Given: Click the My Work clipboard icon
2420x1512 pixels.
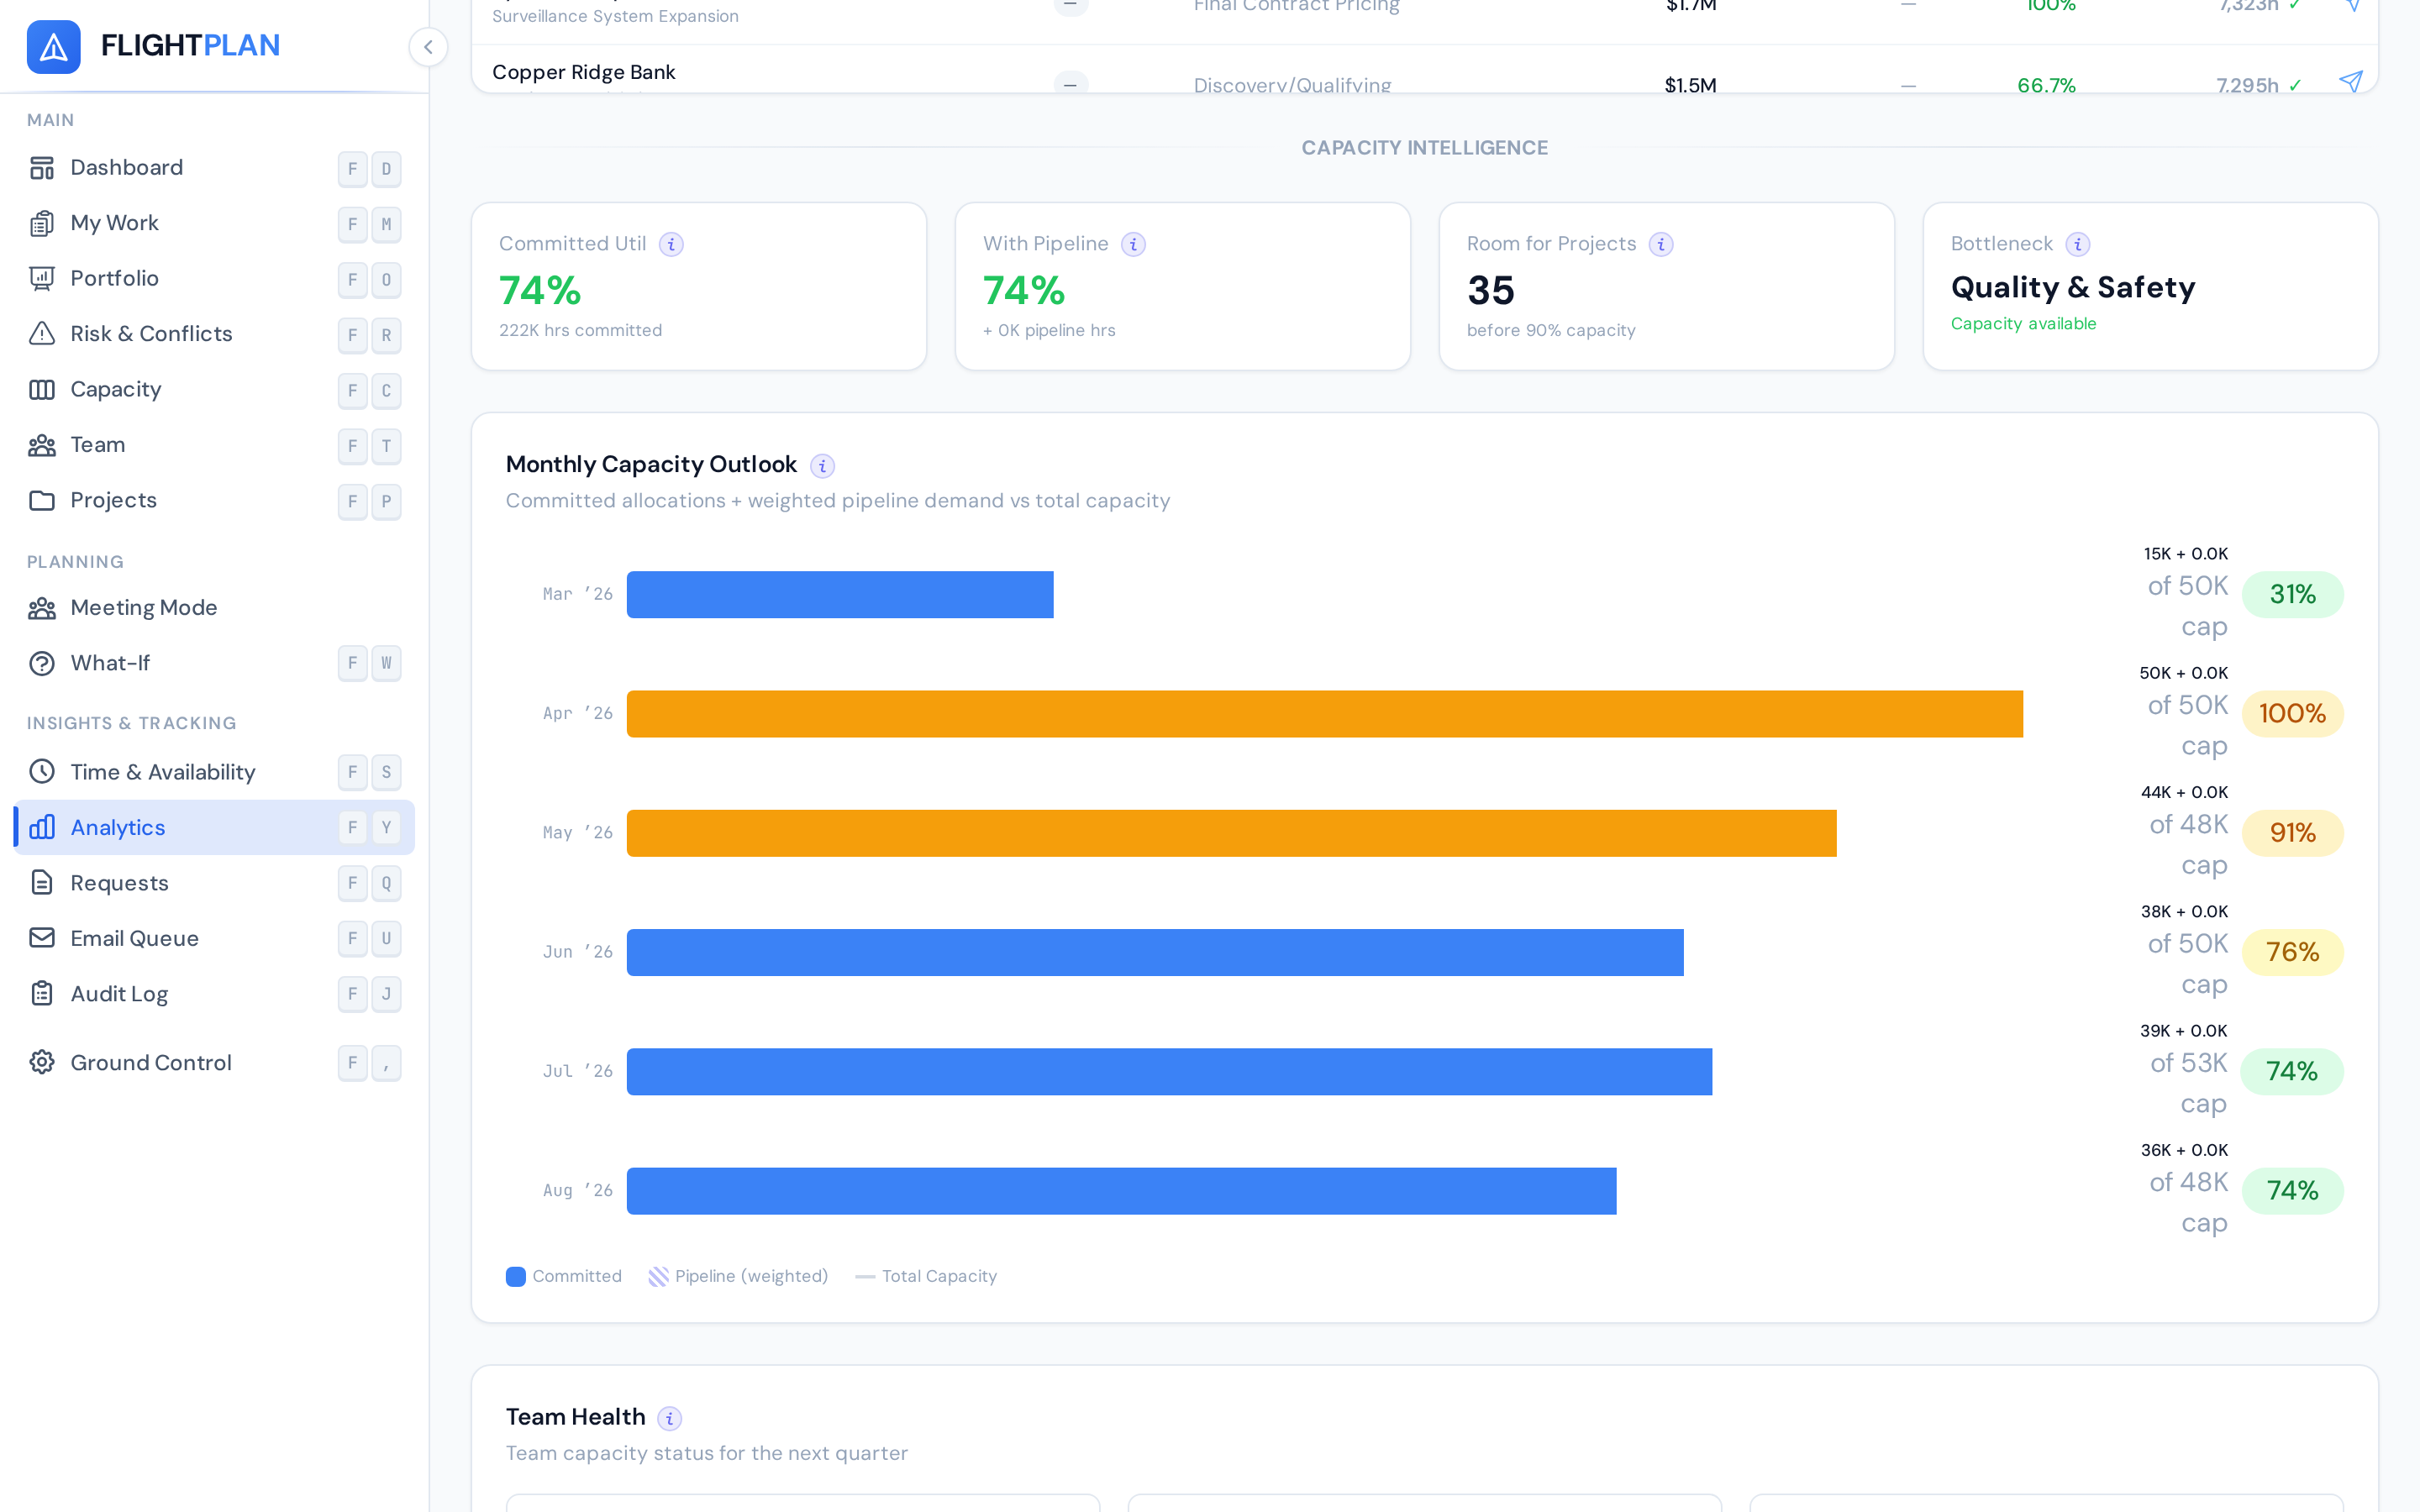Looking at the screenshot, I should (42, 223).
